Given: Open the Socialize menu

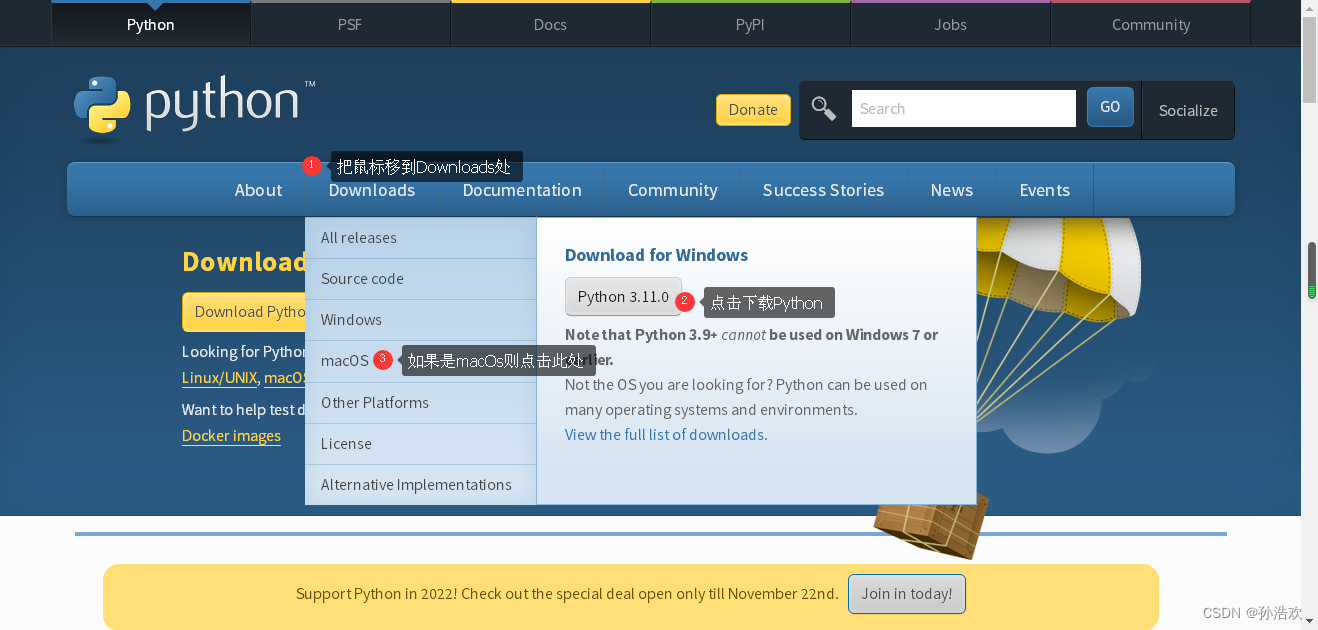Looking at the screenshot, I should click(x=1188, y=110).
